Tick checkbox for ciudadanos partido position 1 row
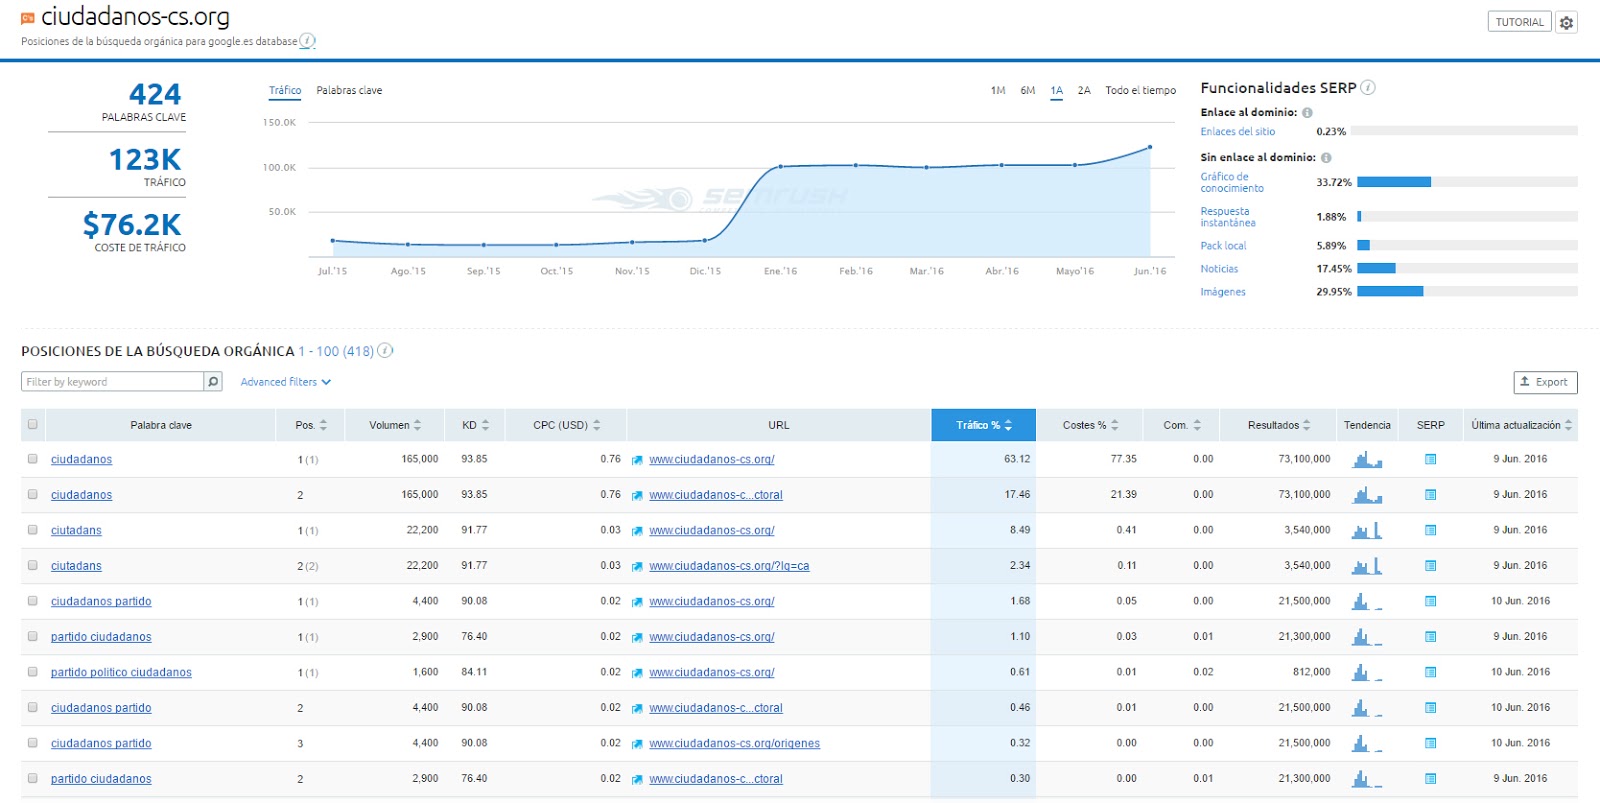1600x803 pixels. (33, 601)
